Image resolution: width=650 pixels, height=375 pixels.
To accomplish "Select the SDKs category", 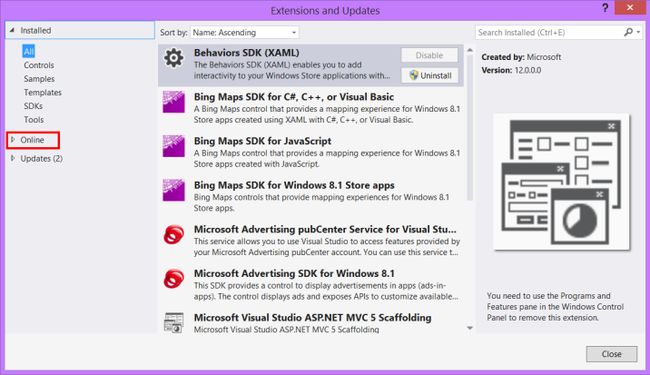I will click(x=33, y=106).
